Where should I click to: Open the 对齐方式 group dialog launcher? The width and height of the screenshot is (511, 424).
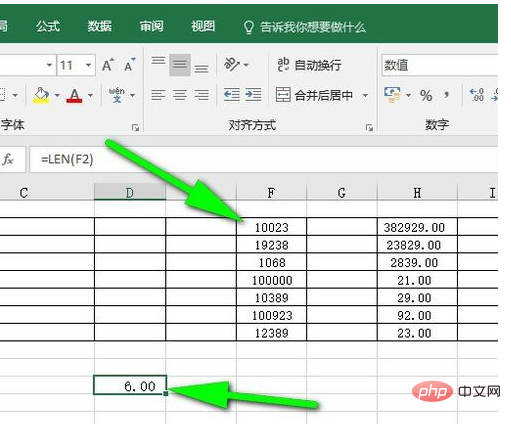(x=369, y=127)
